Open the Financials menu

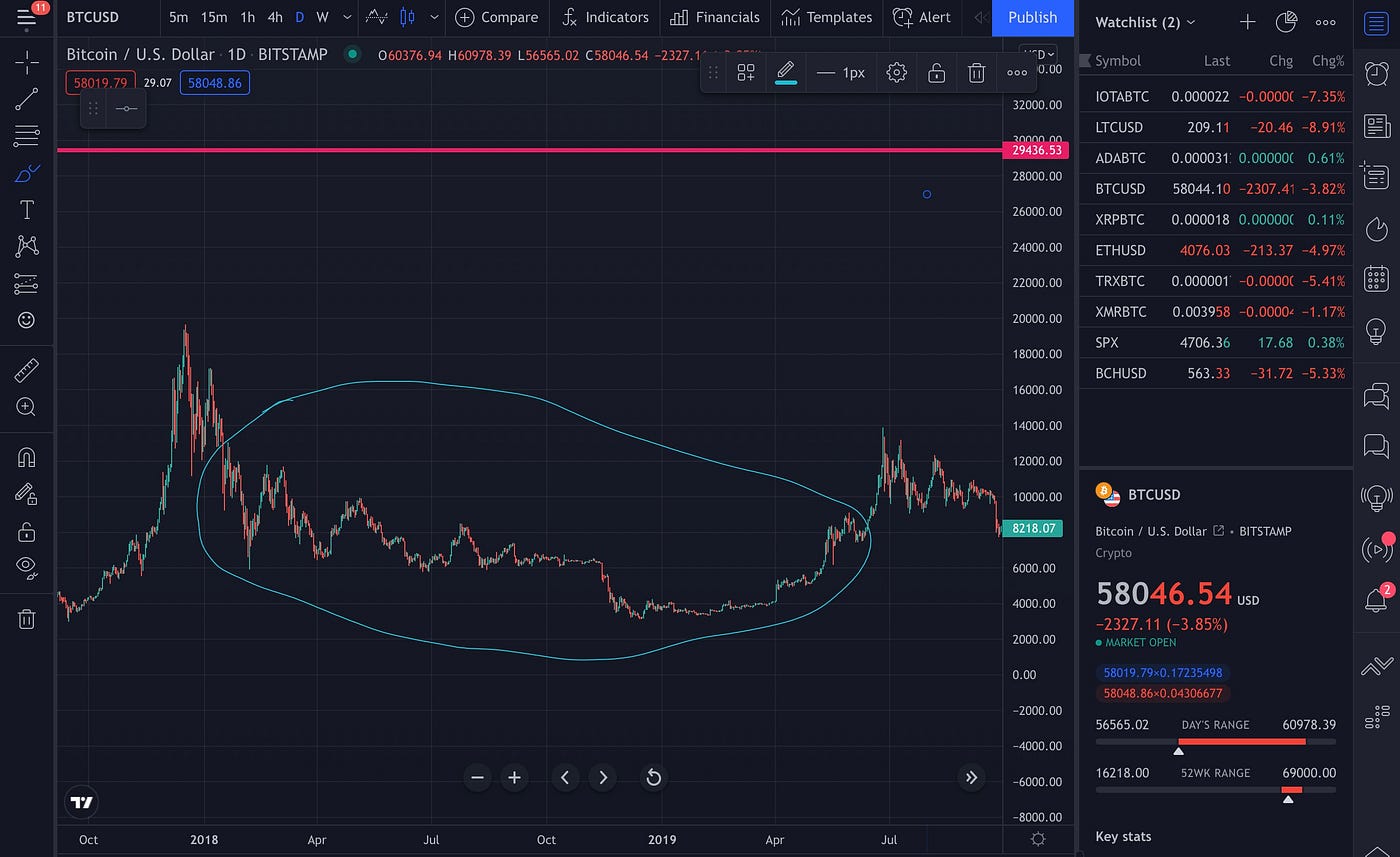(715, 17)
